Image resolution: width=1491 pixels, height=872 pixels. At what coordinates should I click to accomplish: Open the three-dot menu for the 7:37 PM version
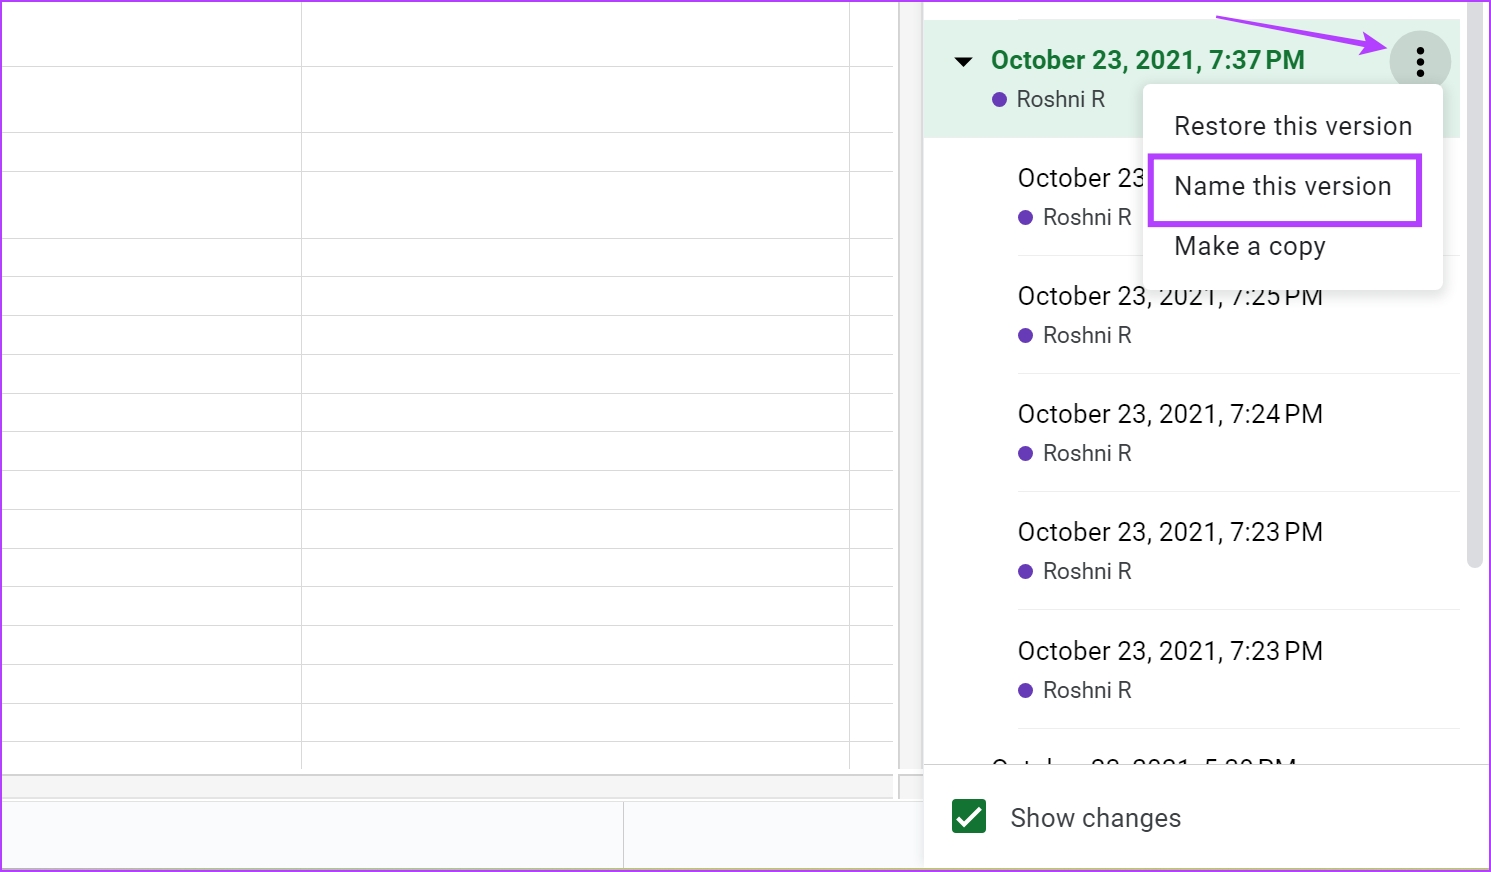click(1420, 61)
